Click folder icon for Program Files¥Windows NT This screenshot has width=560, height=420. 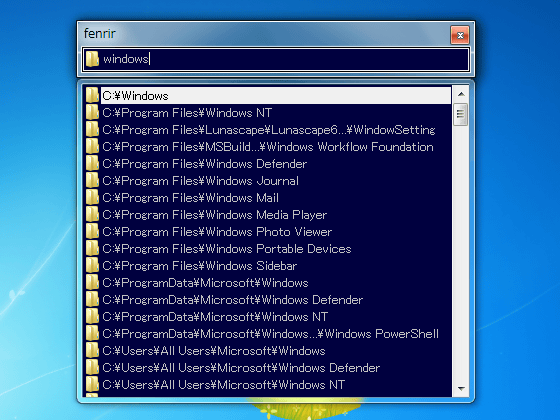[92, 113]
